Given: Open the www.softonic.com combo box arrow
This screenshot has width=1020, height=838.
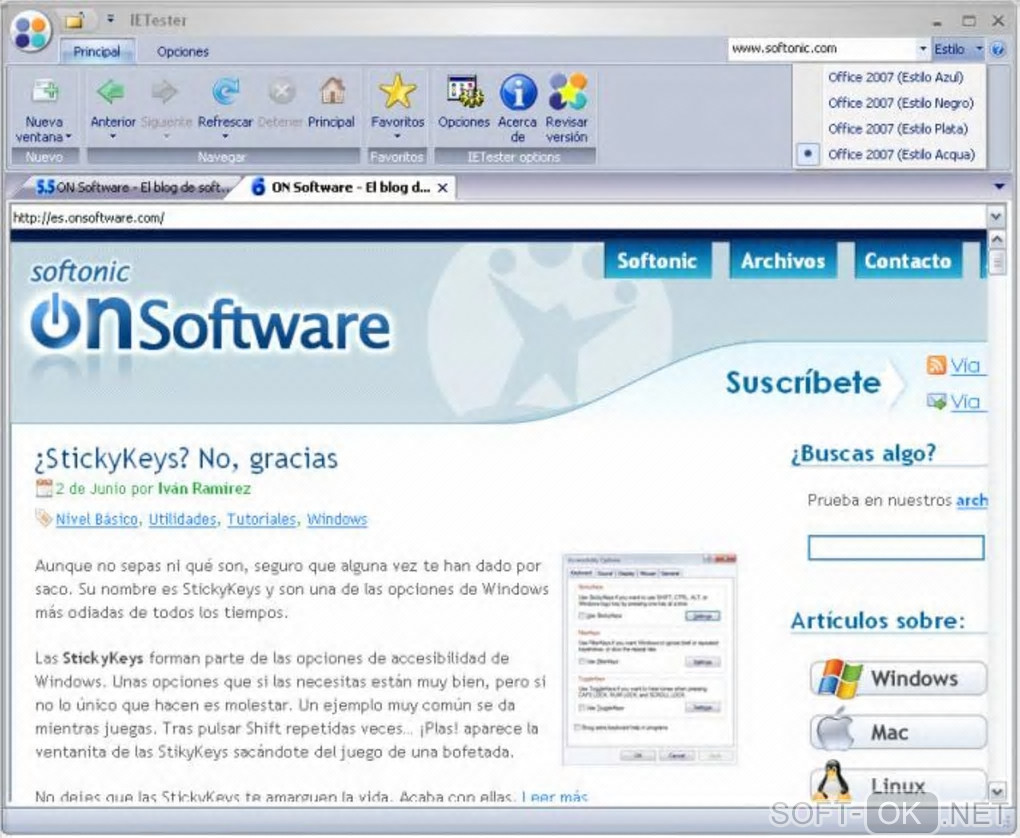Looking at the screenshot, I should pos(922,49).
